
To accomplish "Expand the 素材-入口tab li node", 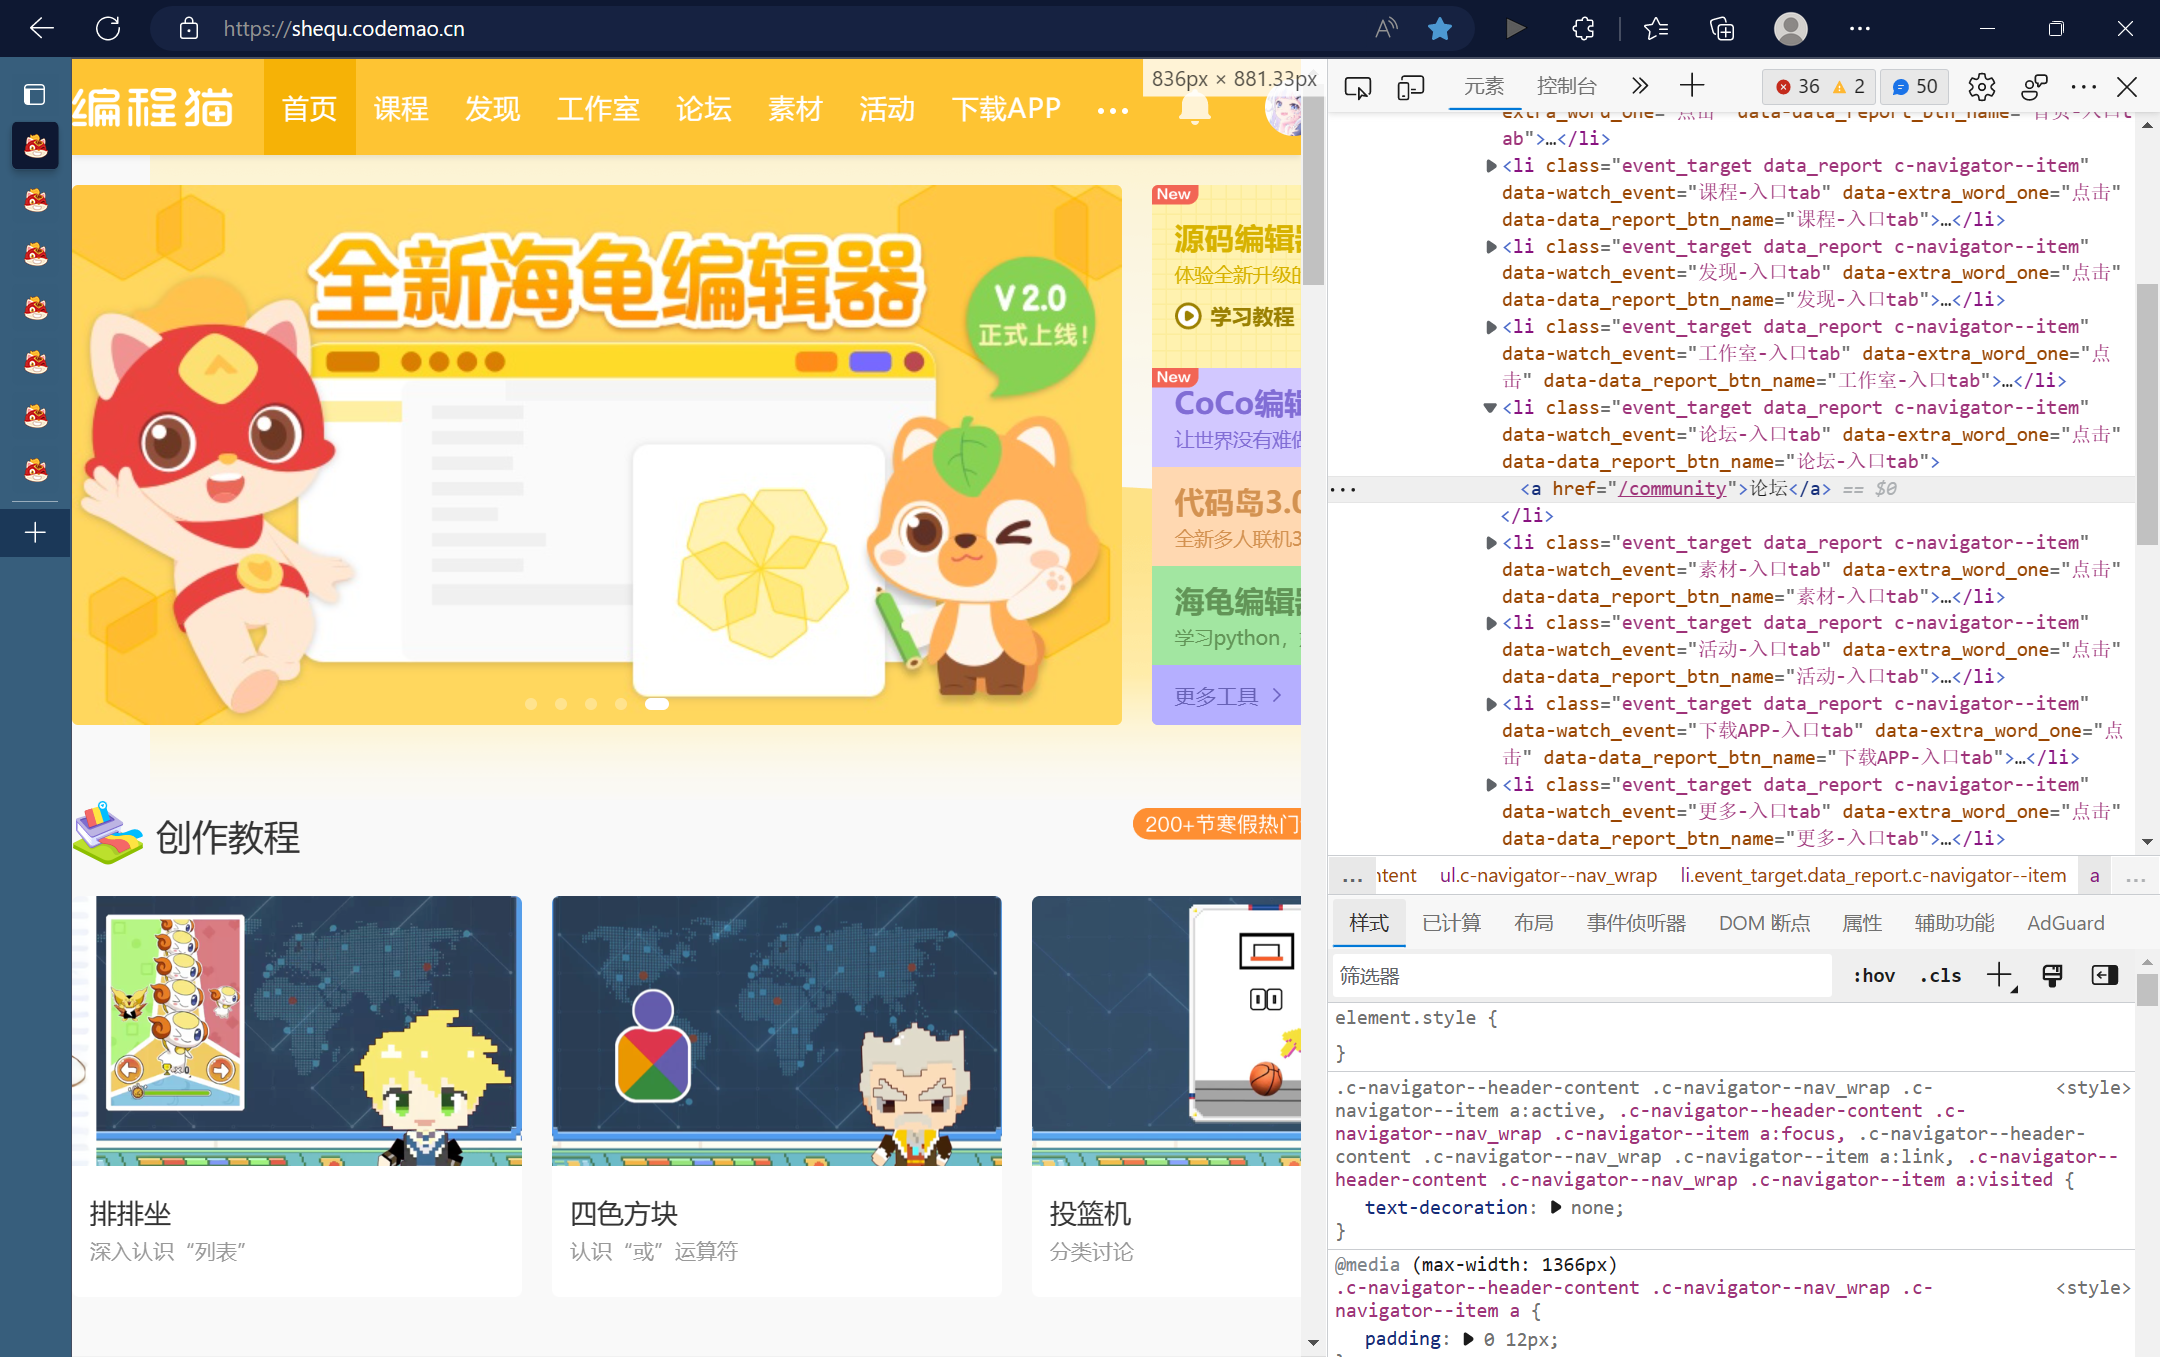I will click(x=1491, y=543).
